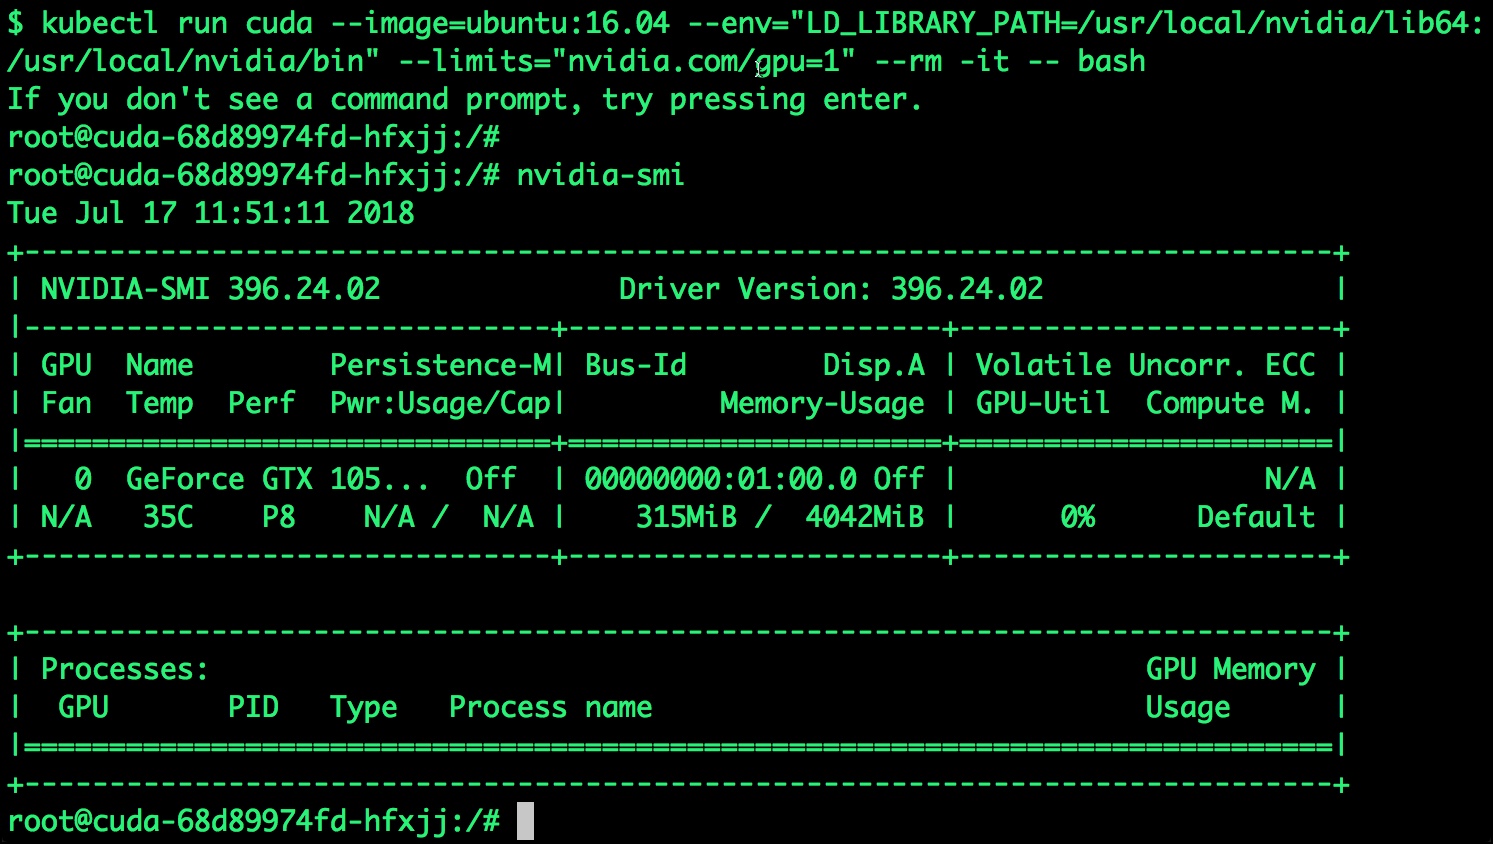Click the 'GPU-Util' column header

(1043, 403)
